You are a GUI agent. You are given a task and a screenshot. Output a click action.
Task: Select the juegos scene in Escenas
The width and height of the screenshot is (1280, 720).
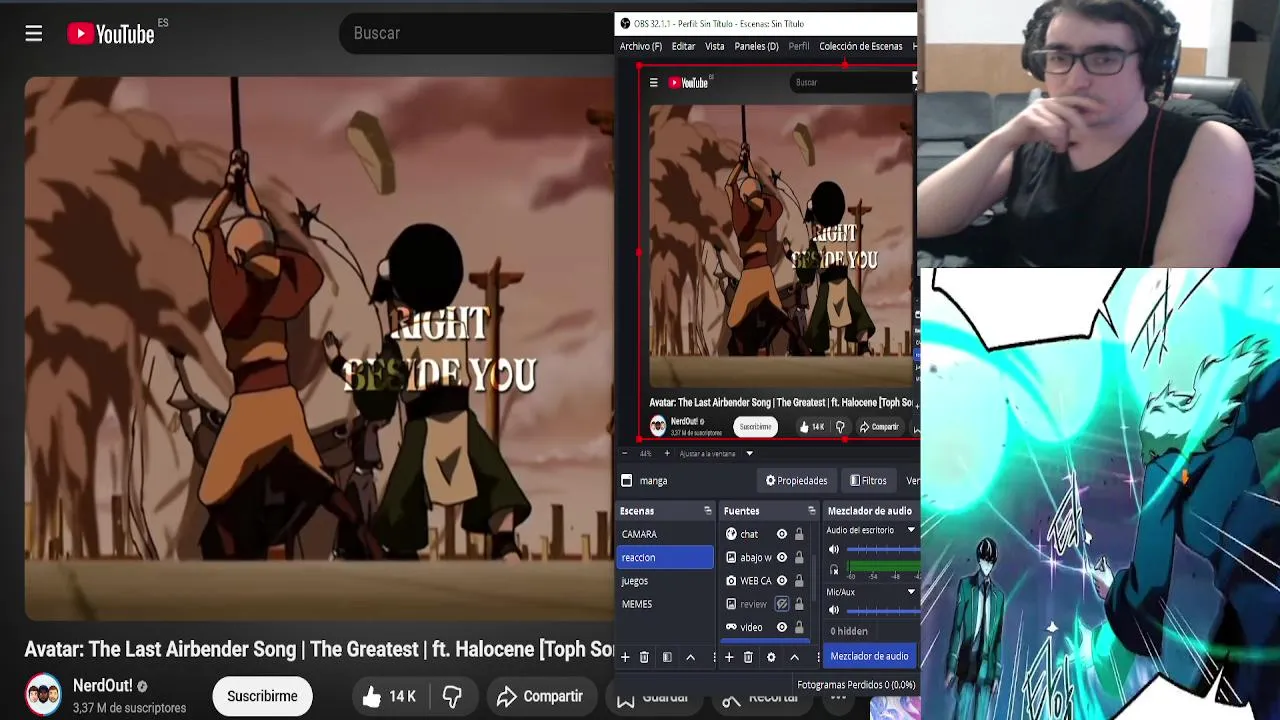tap(666, 581)
